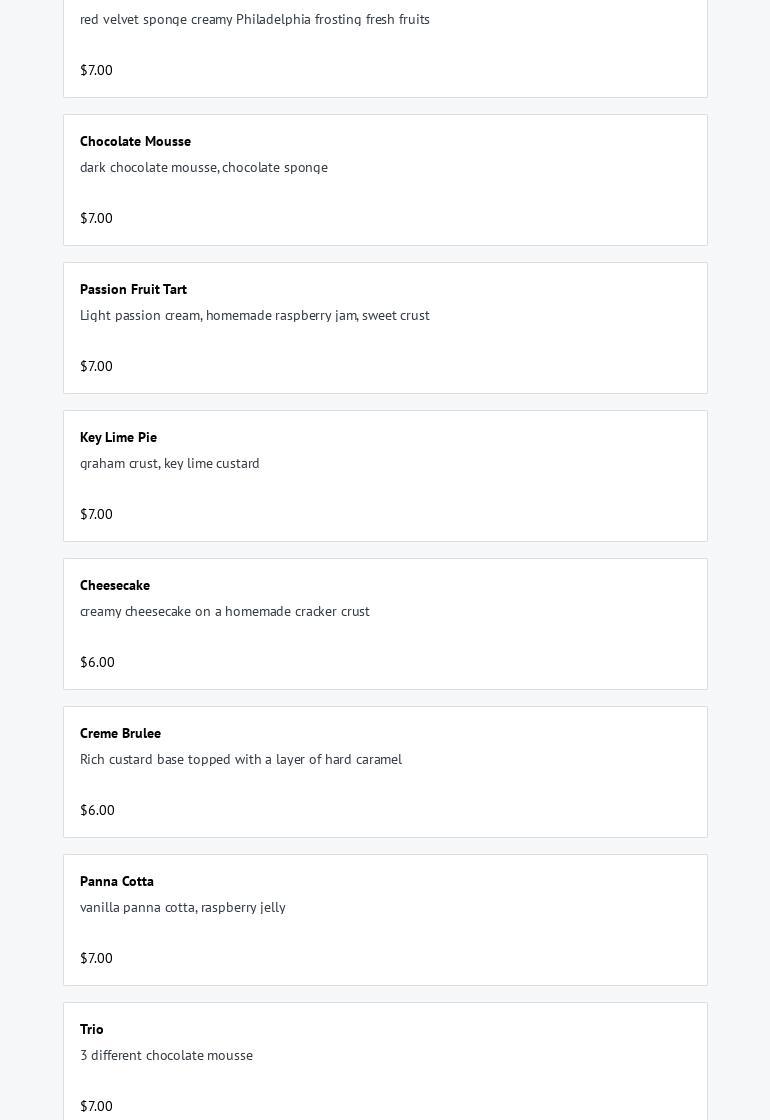Click the Key Lime Pie heading
The width and height of the screenshot is (770, 1120).
pos(118,437)
